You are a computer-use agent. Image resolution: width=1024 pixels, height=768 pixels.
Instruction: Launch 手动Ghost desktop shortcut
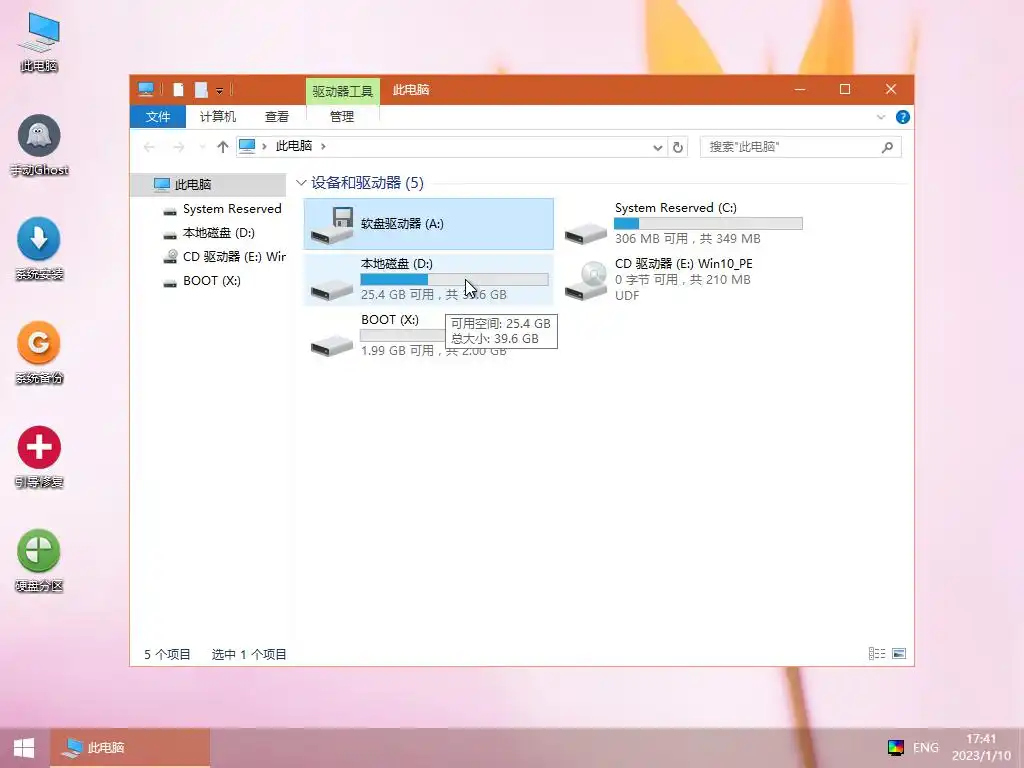point(39,146)
